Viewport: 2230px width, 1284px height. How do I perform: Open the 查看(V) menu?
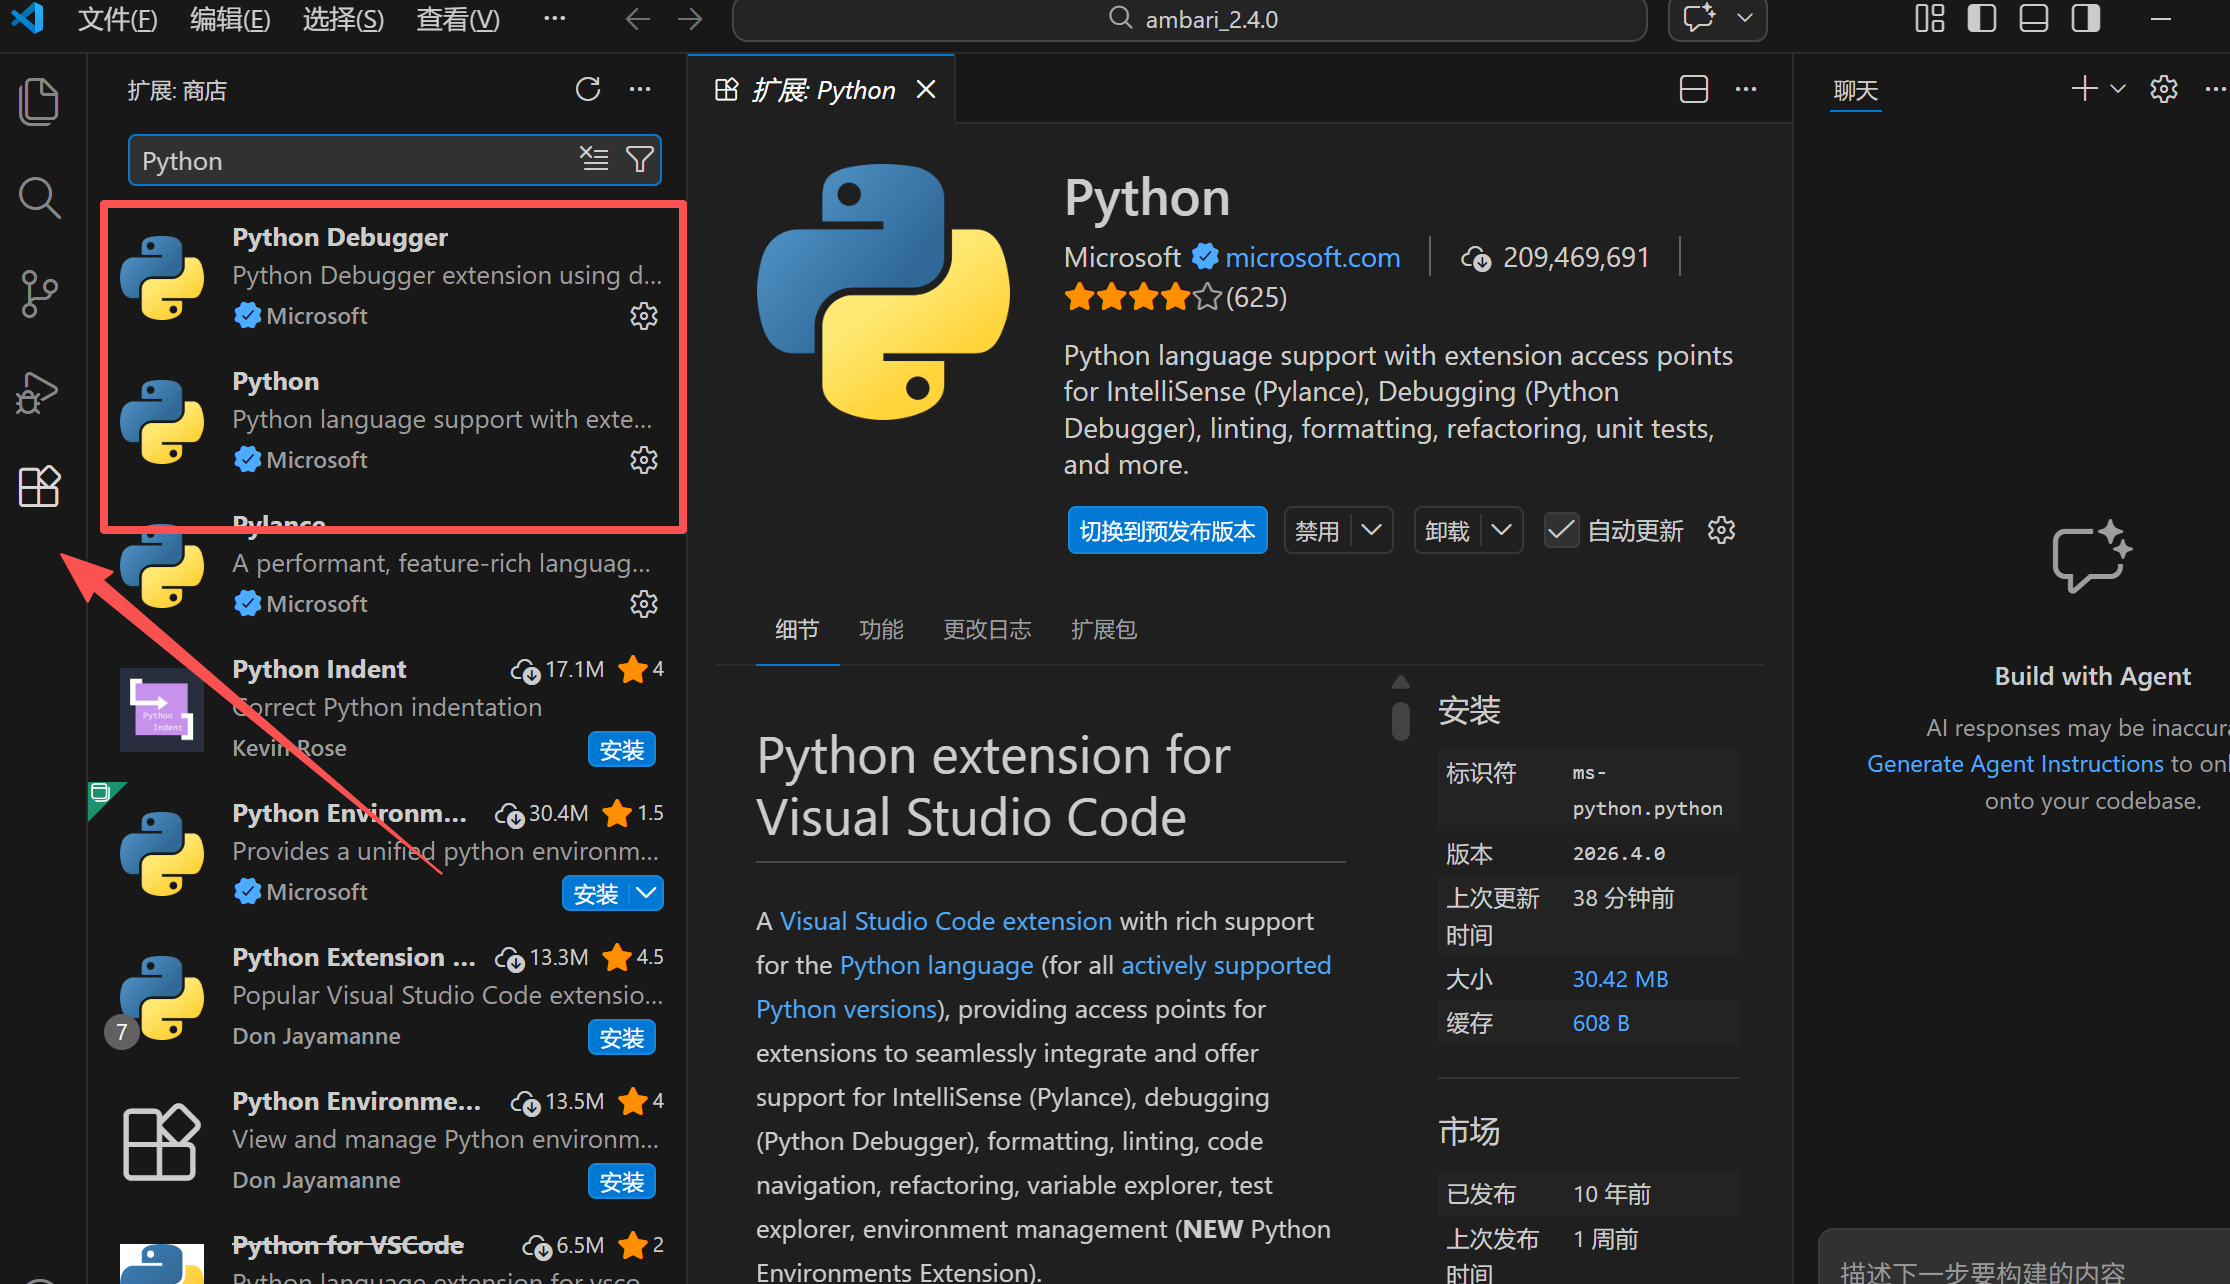(x=457, y=19)
